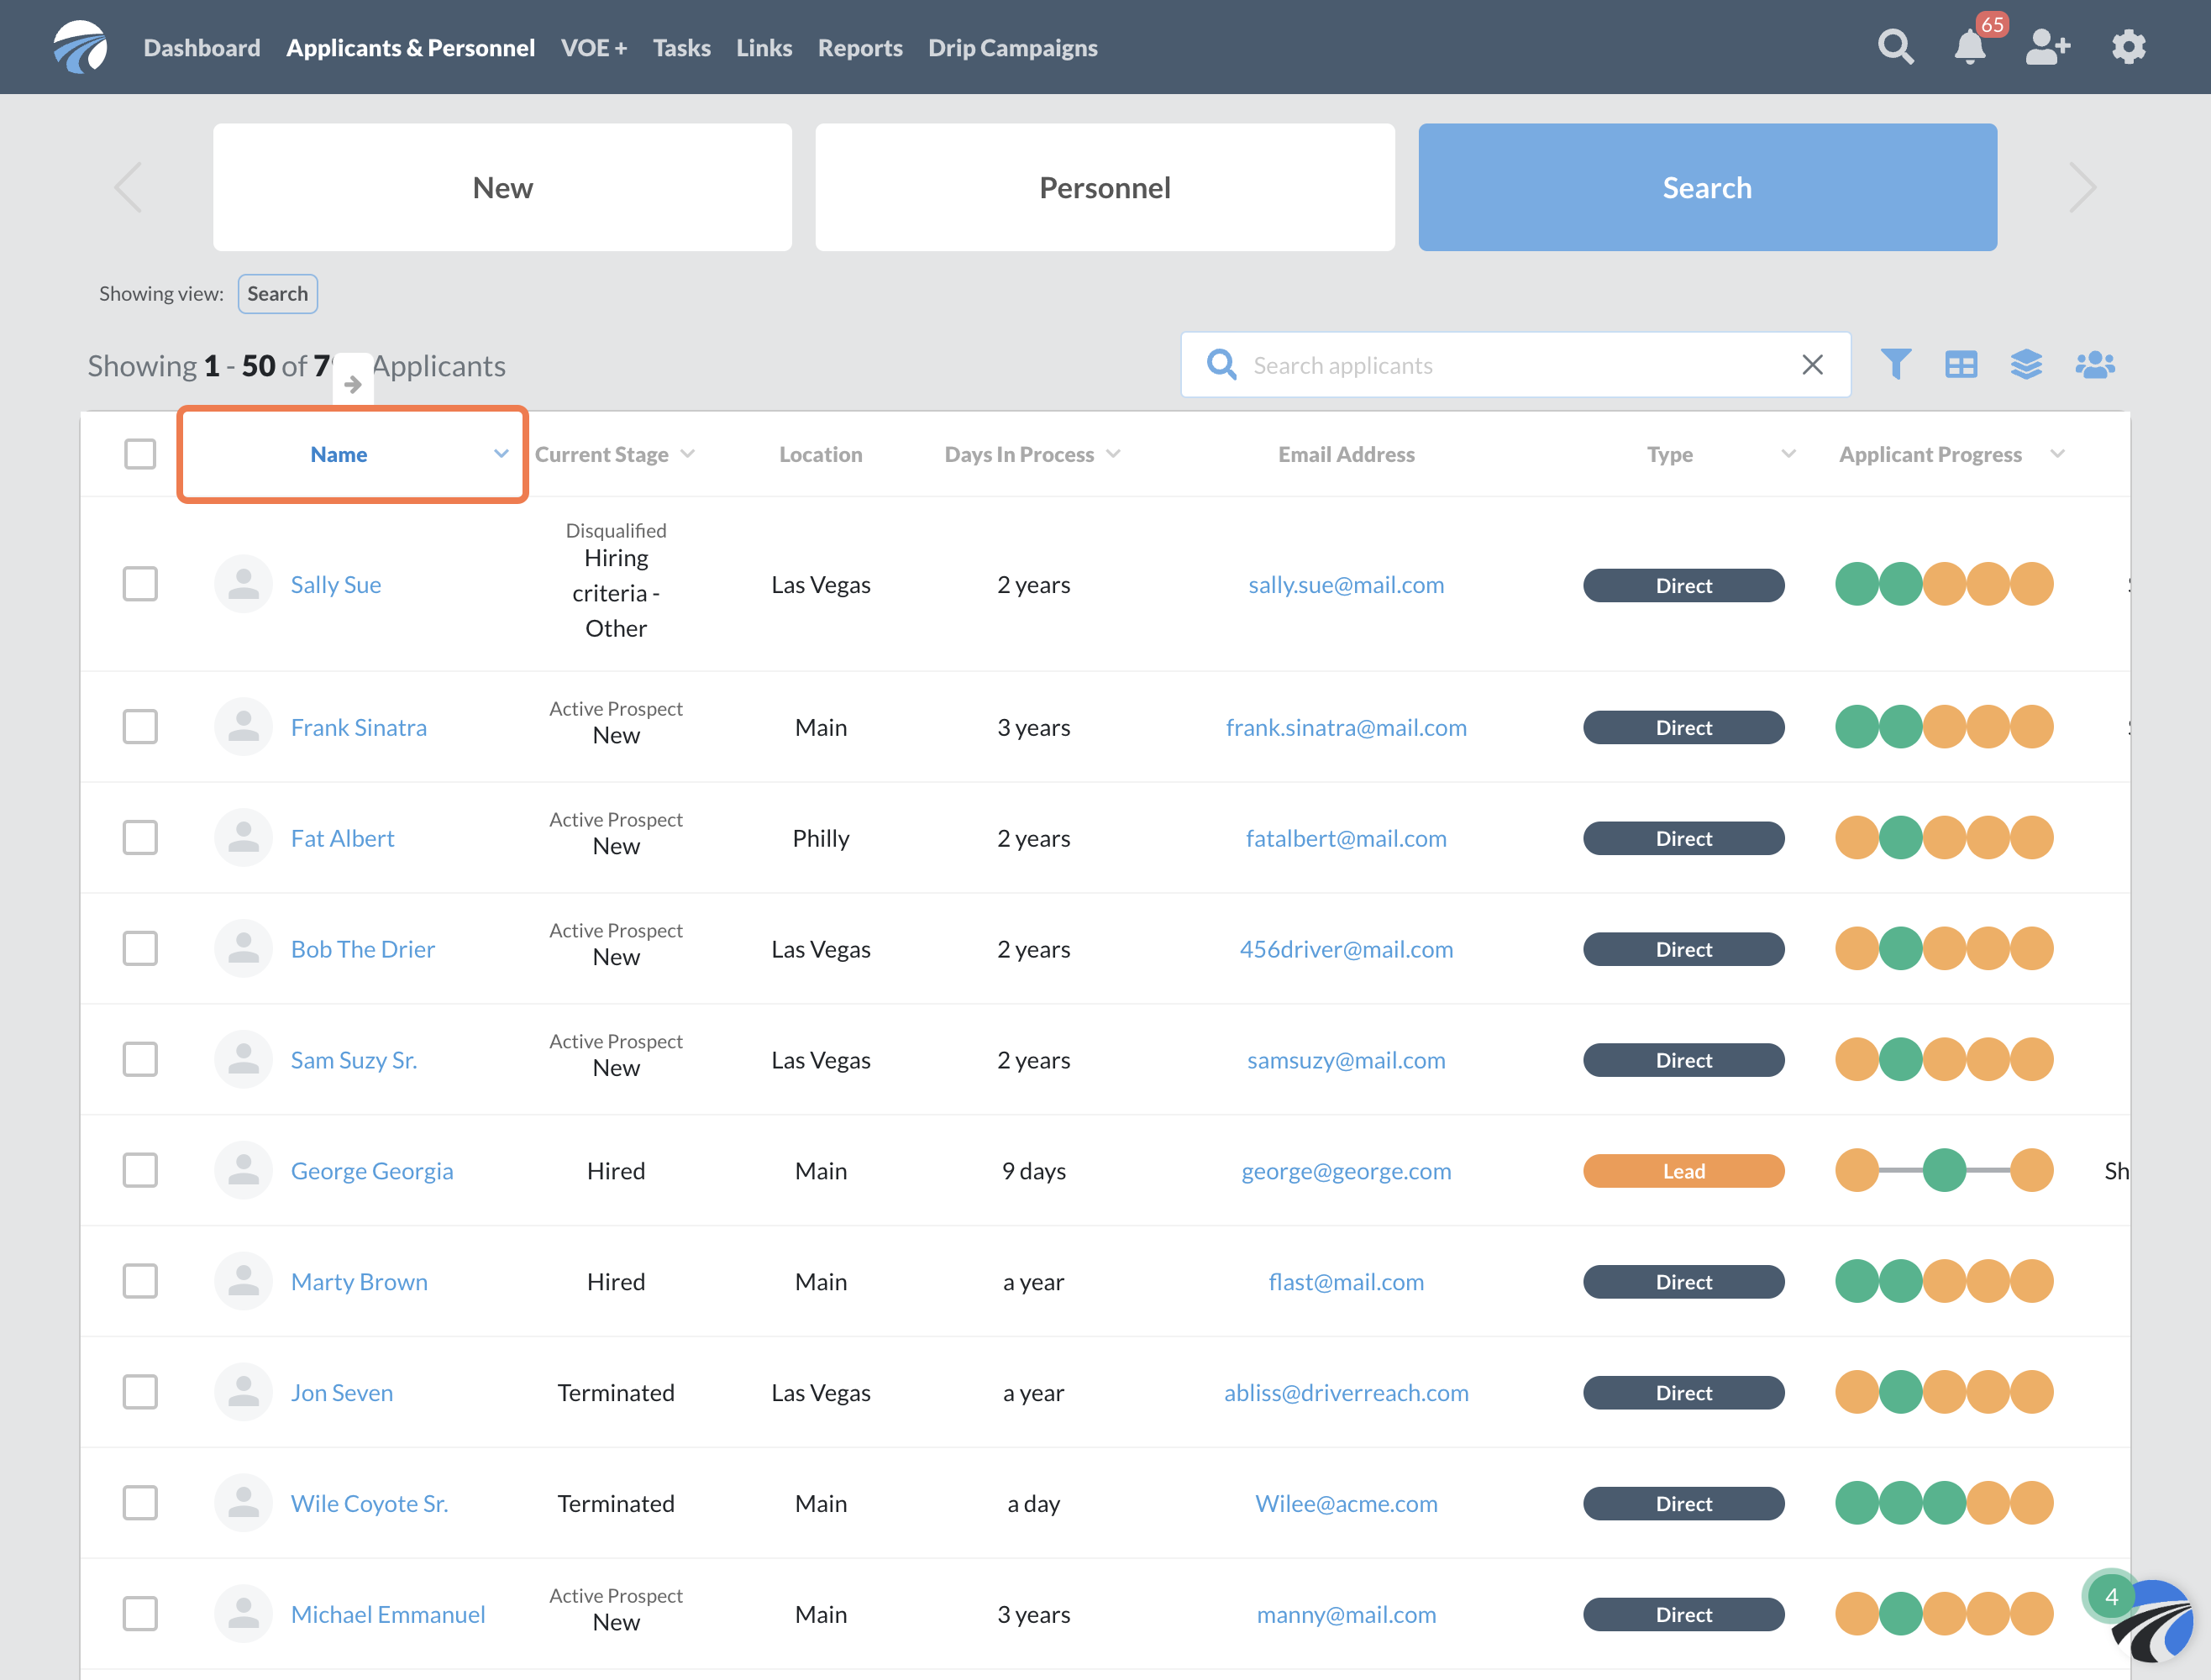
Task: Check the box for Marty Brown
Action: tap(140, 1282)
